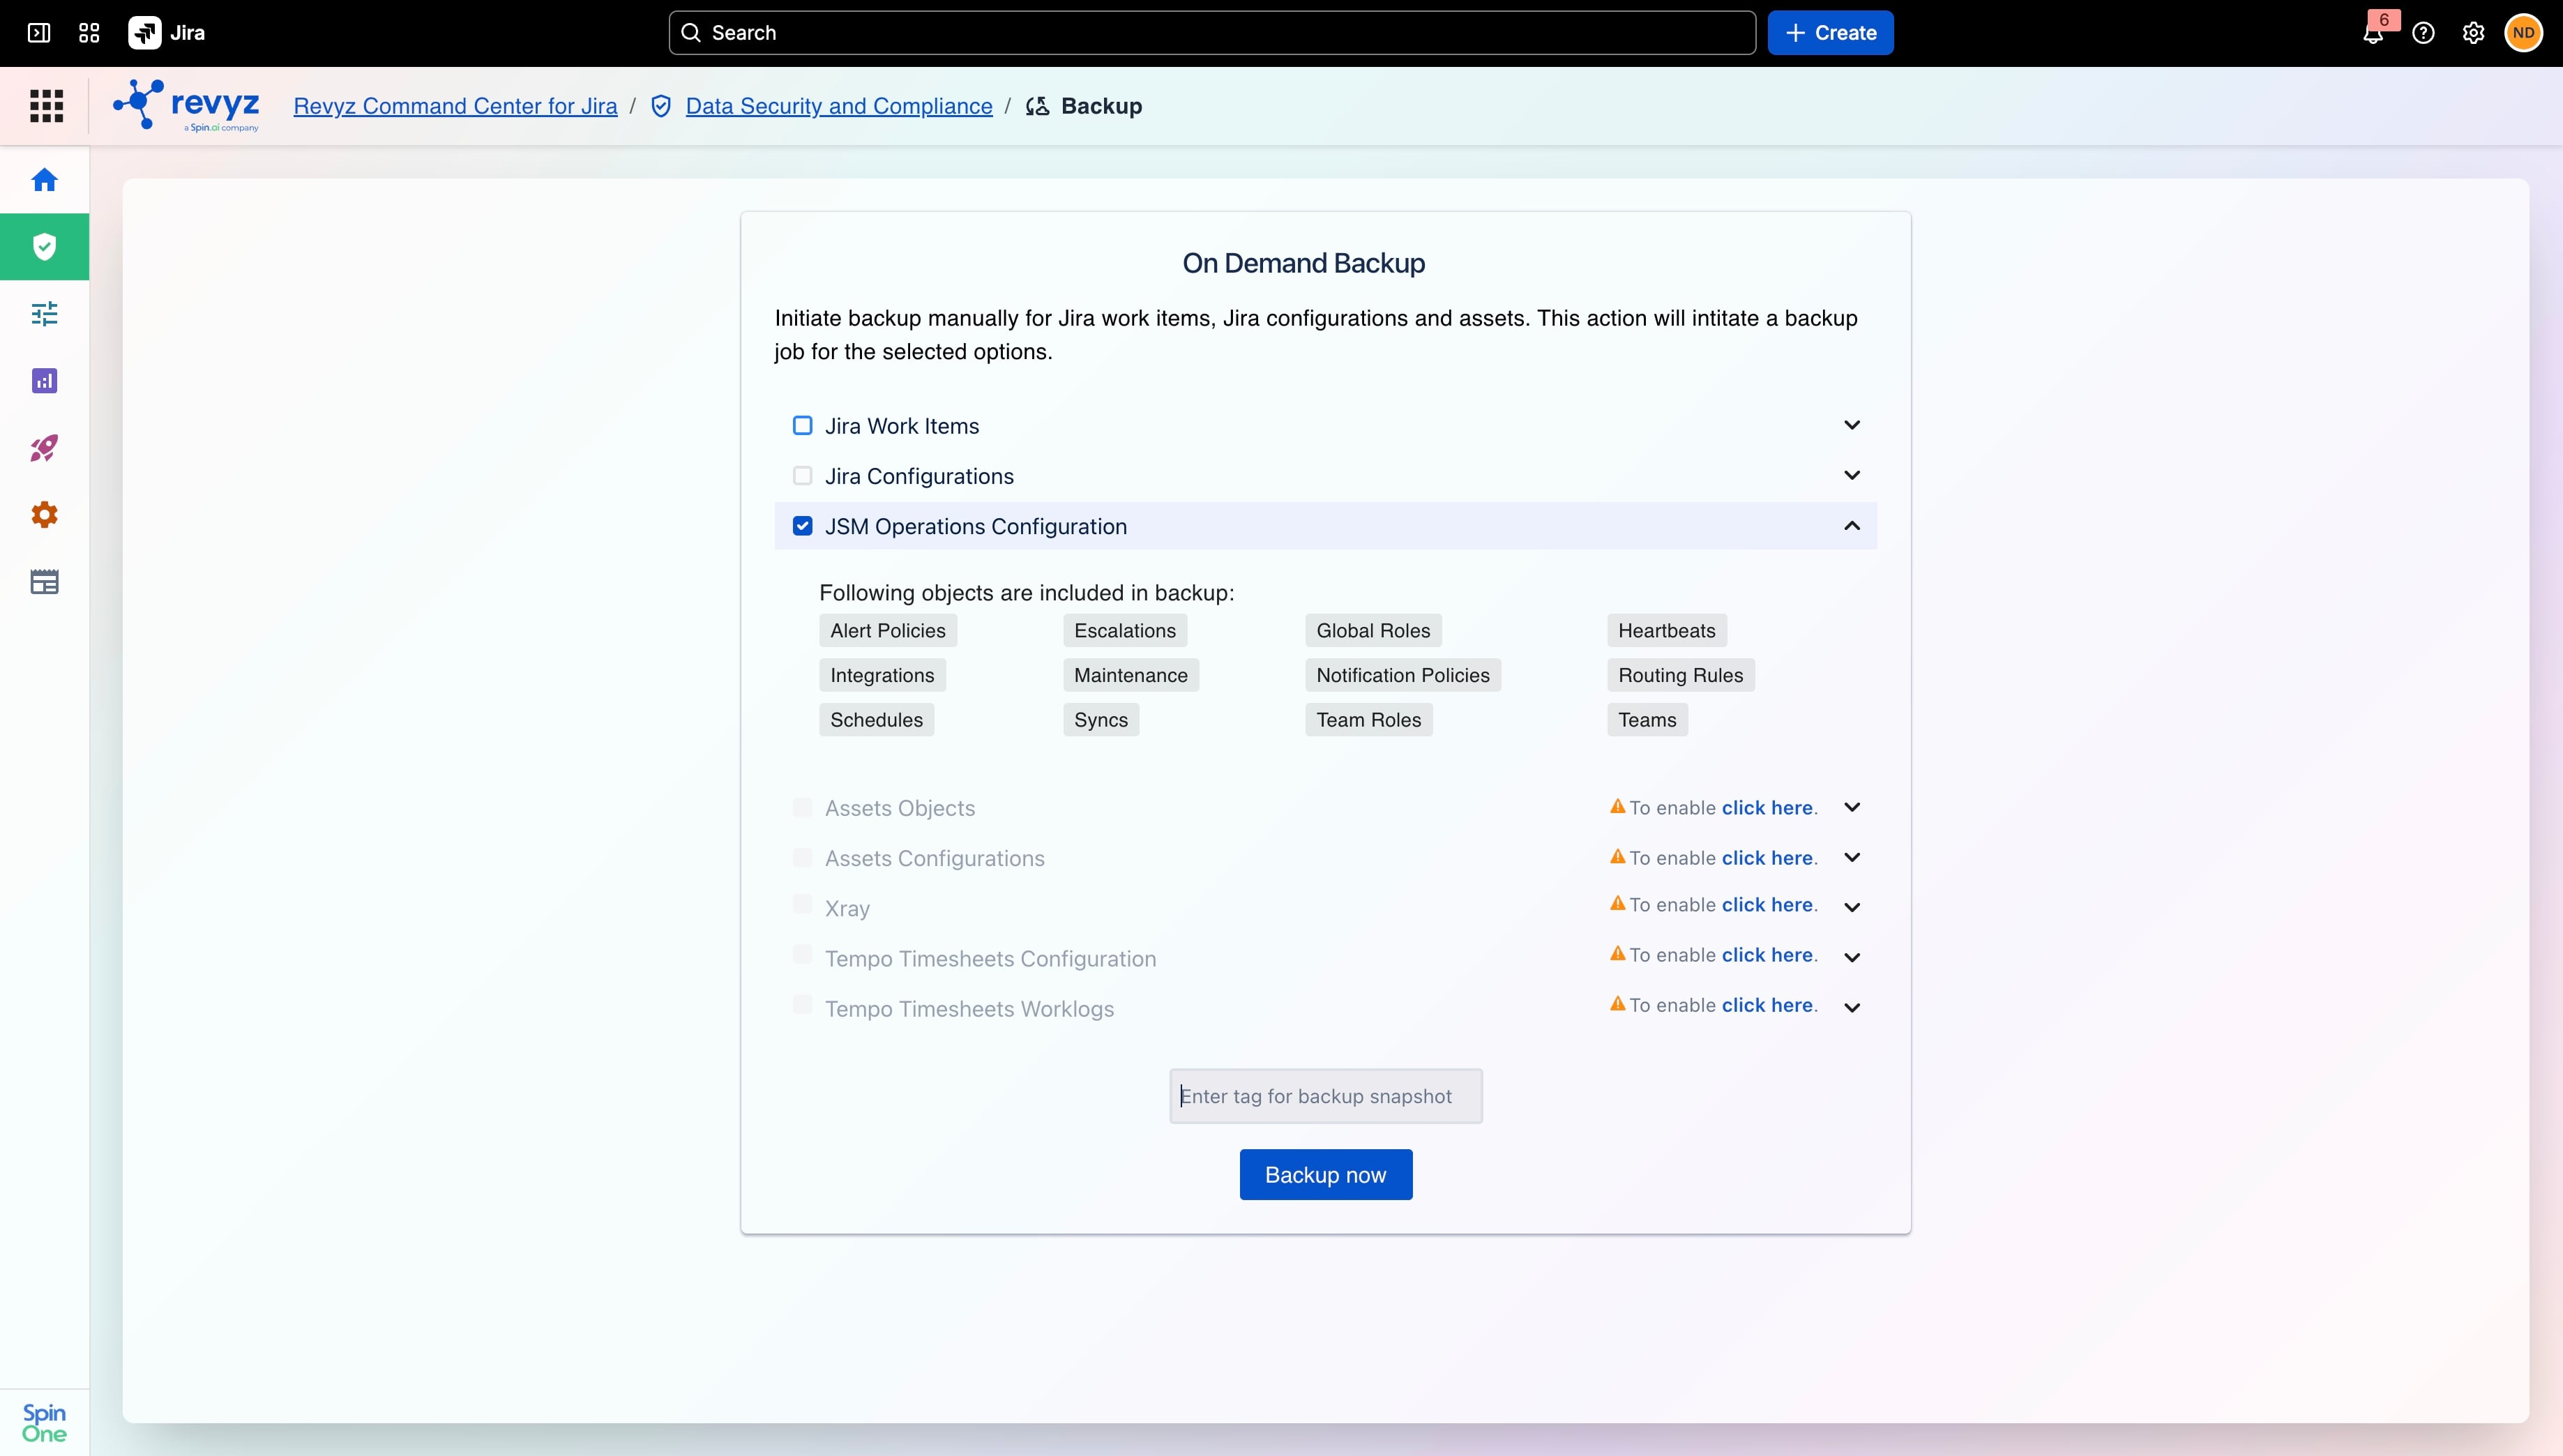Click the Jira logo in top bar
This screenshot has height=1456, width=2563.
[x=167, y=33]
